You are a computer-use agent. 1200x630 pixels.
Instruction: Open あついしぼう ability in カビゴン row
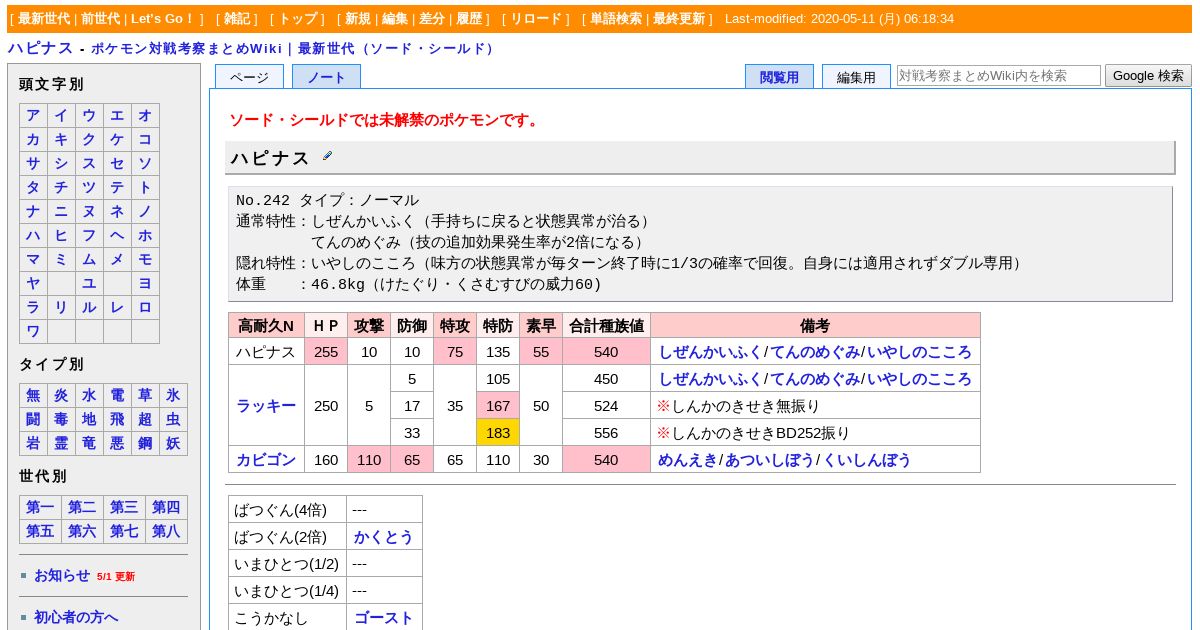(769, 460)
